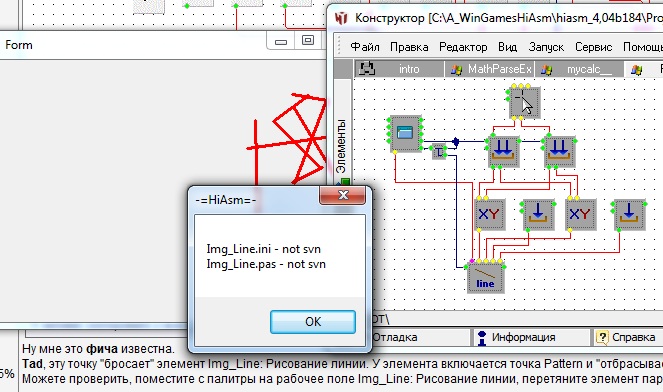Viewport: 663px width, 392px height.
Task: Switch to the intro tab
Action: (x=399, y=69)
